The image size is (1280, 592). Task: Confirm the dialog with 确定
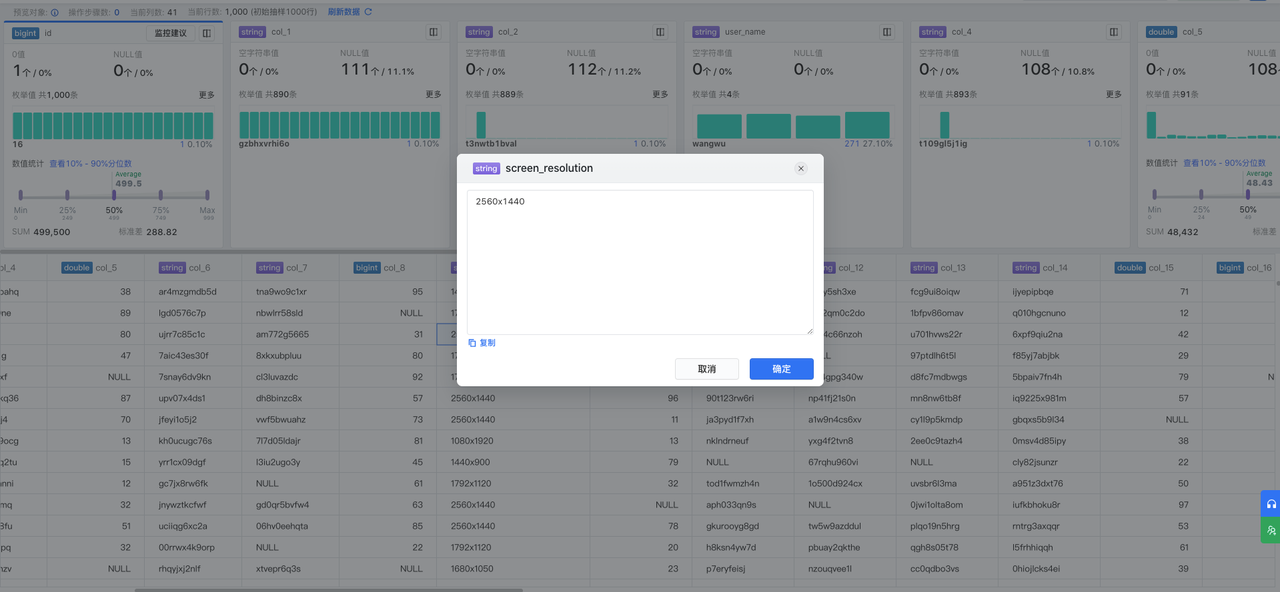[781, 369]
